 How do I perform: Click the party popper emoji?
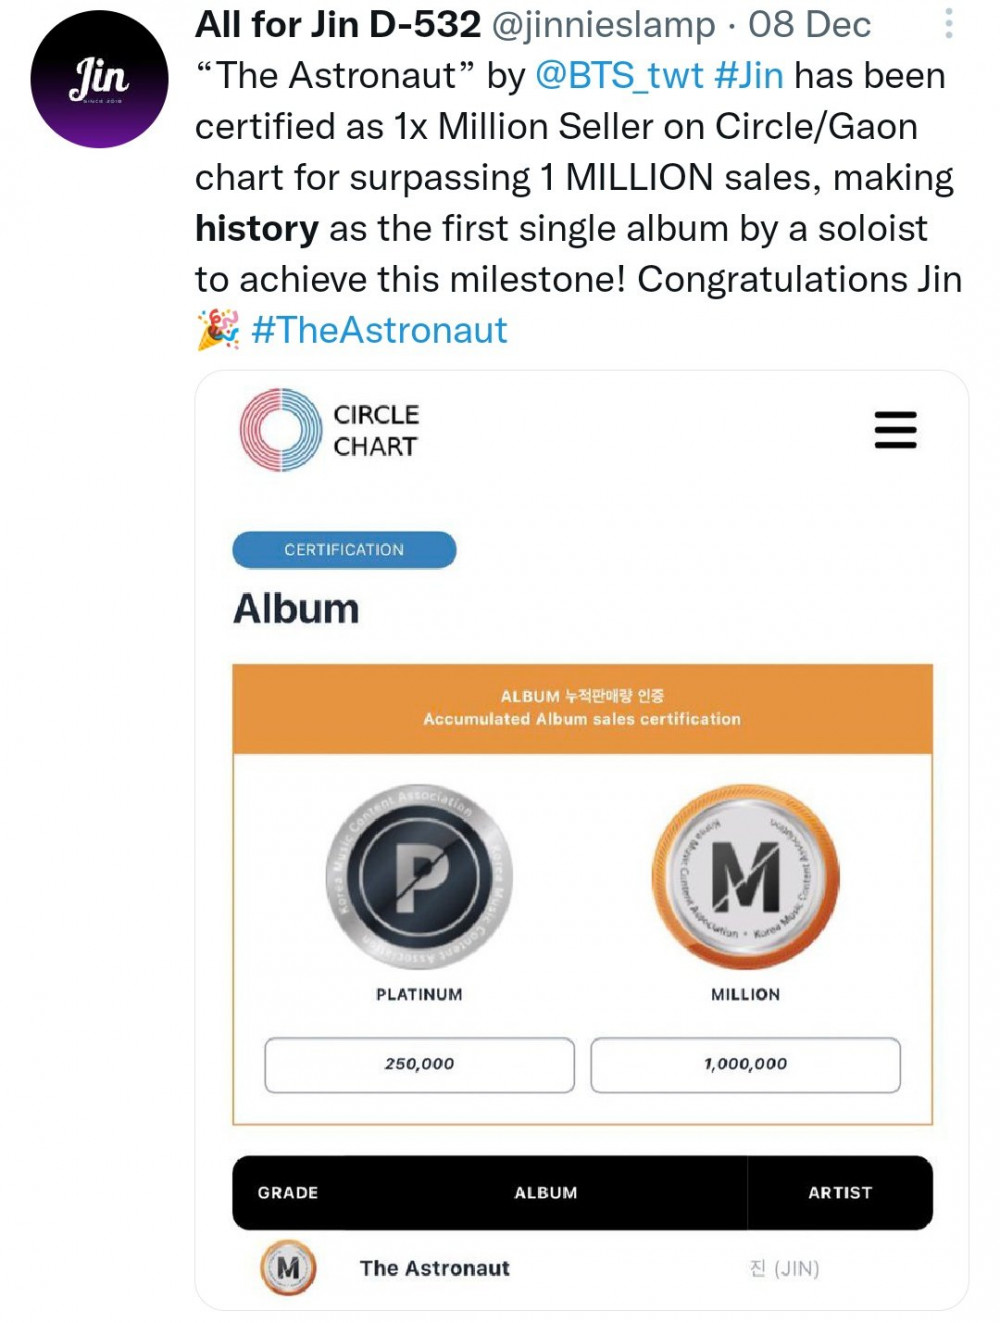coord(218,330)
